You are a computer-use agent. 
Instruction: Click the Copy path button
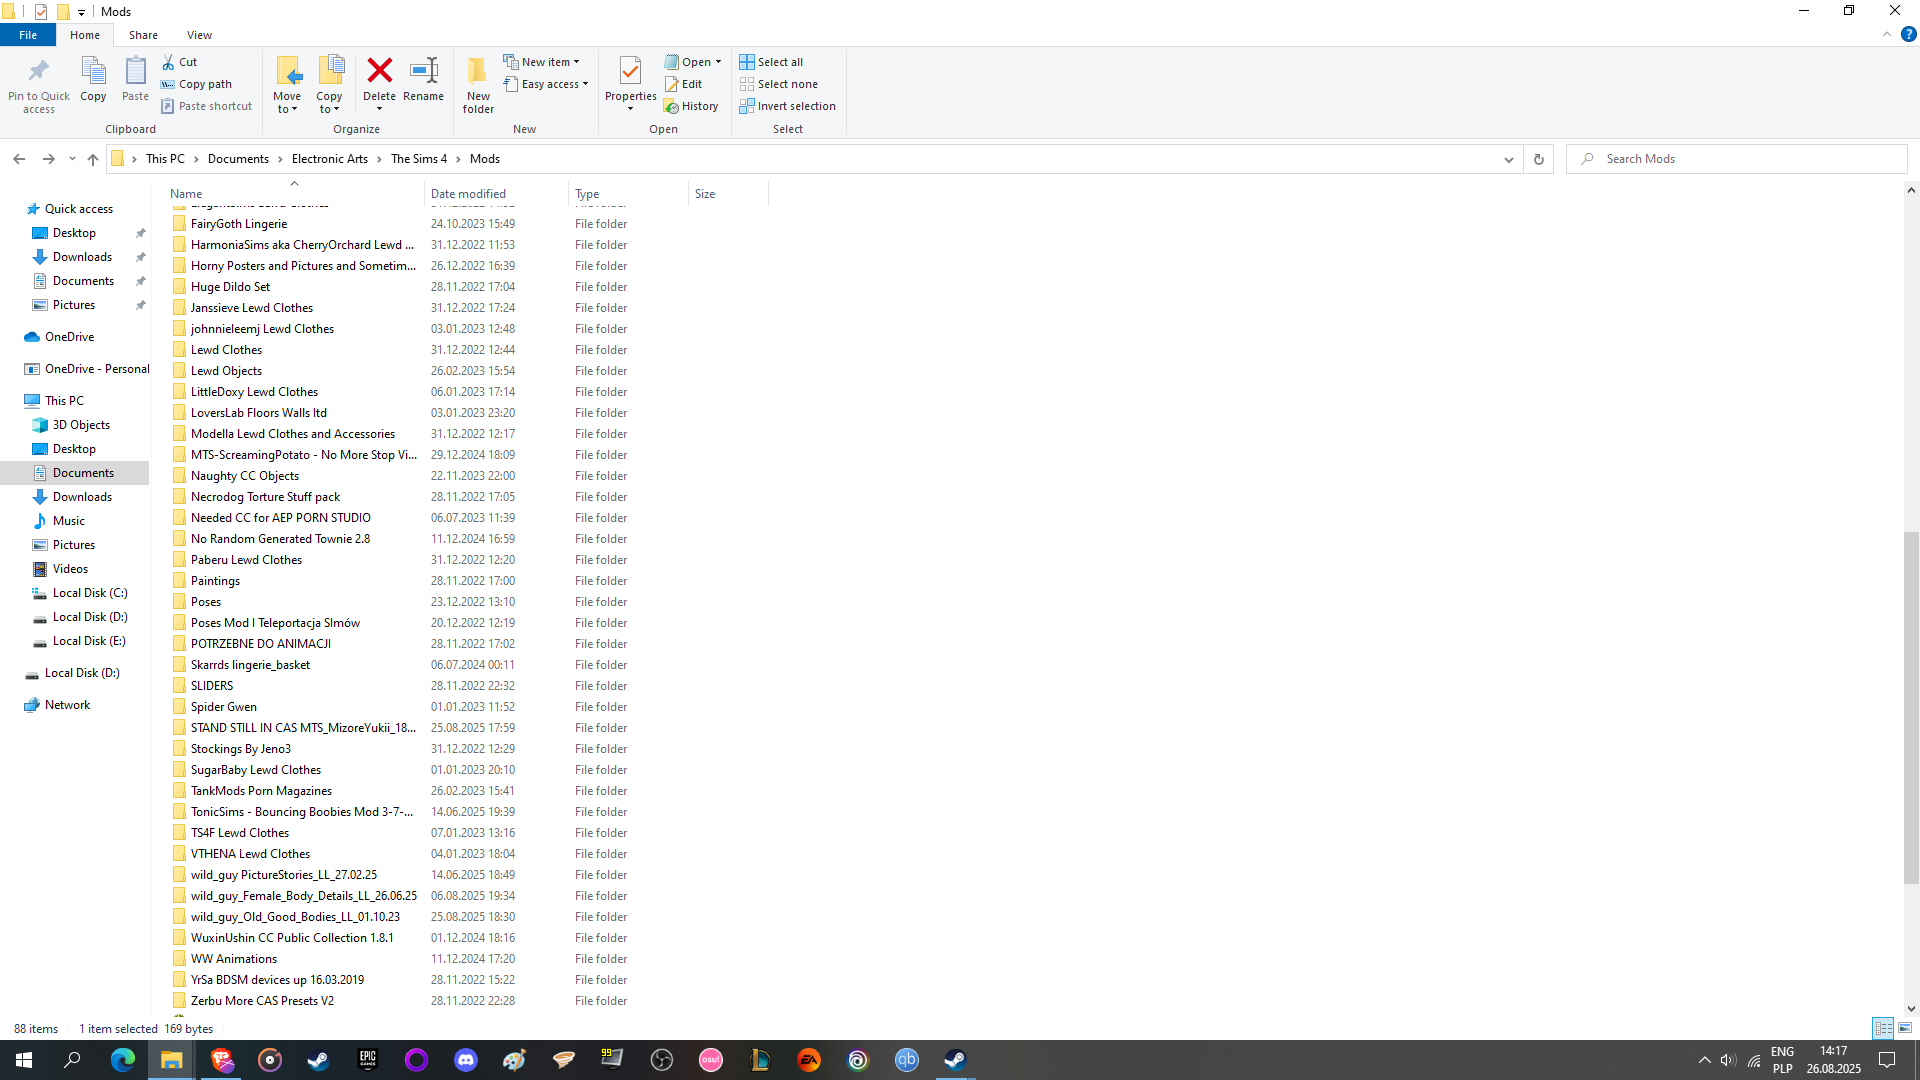pyautogui.click(x=197, y=84)
